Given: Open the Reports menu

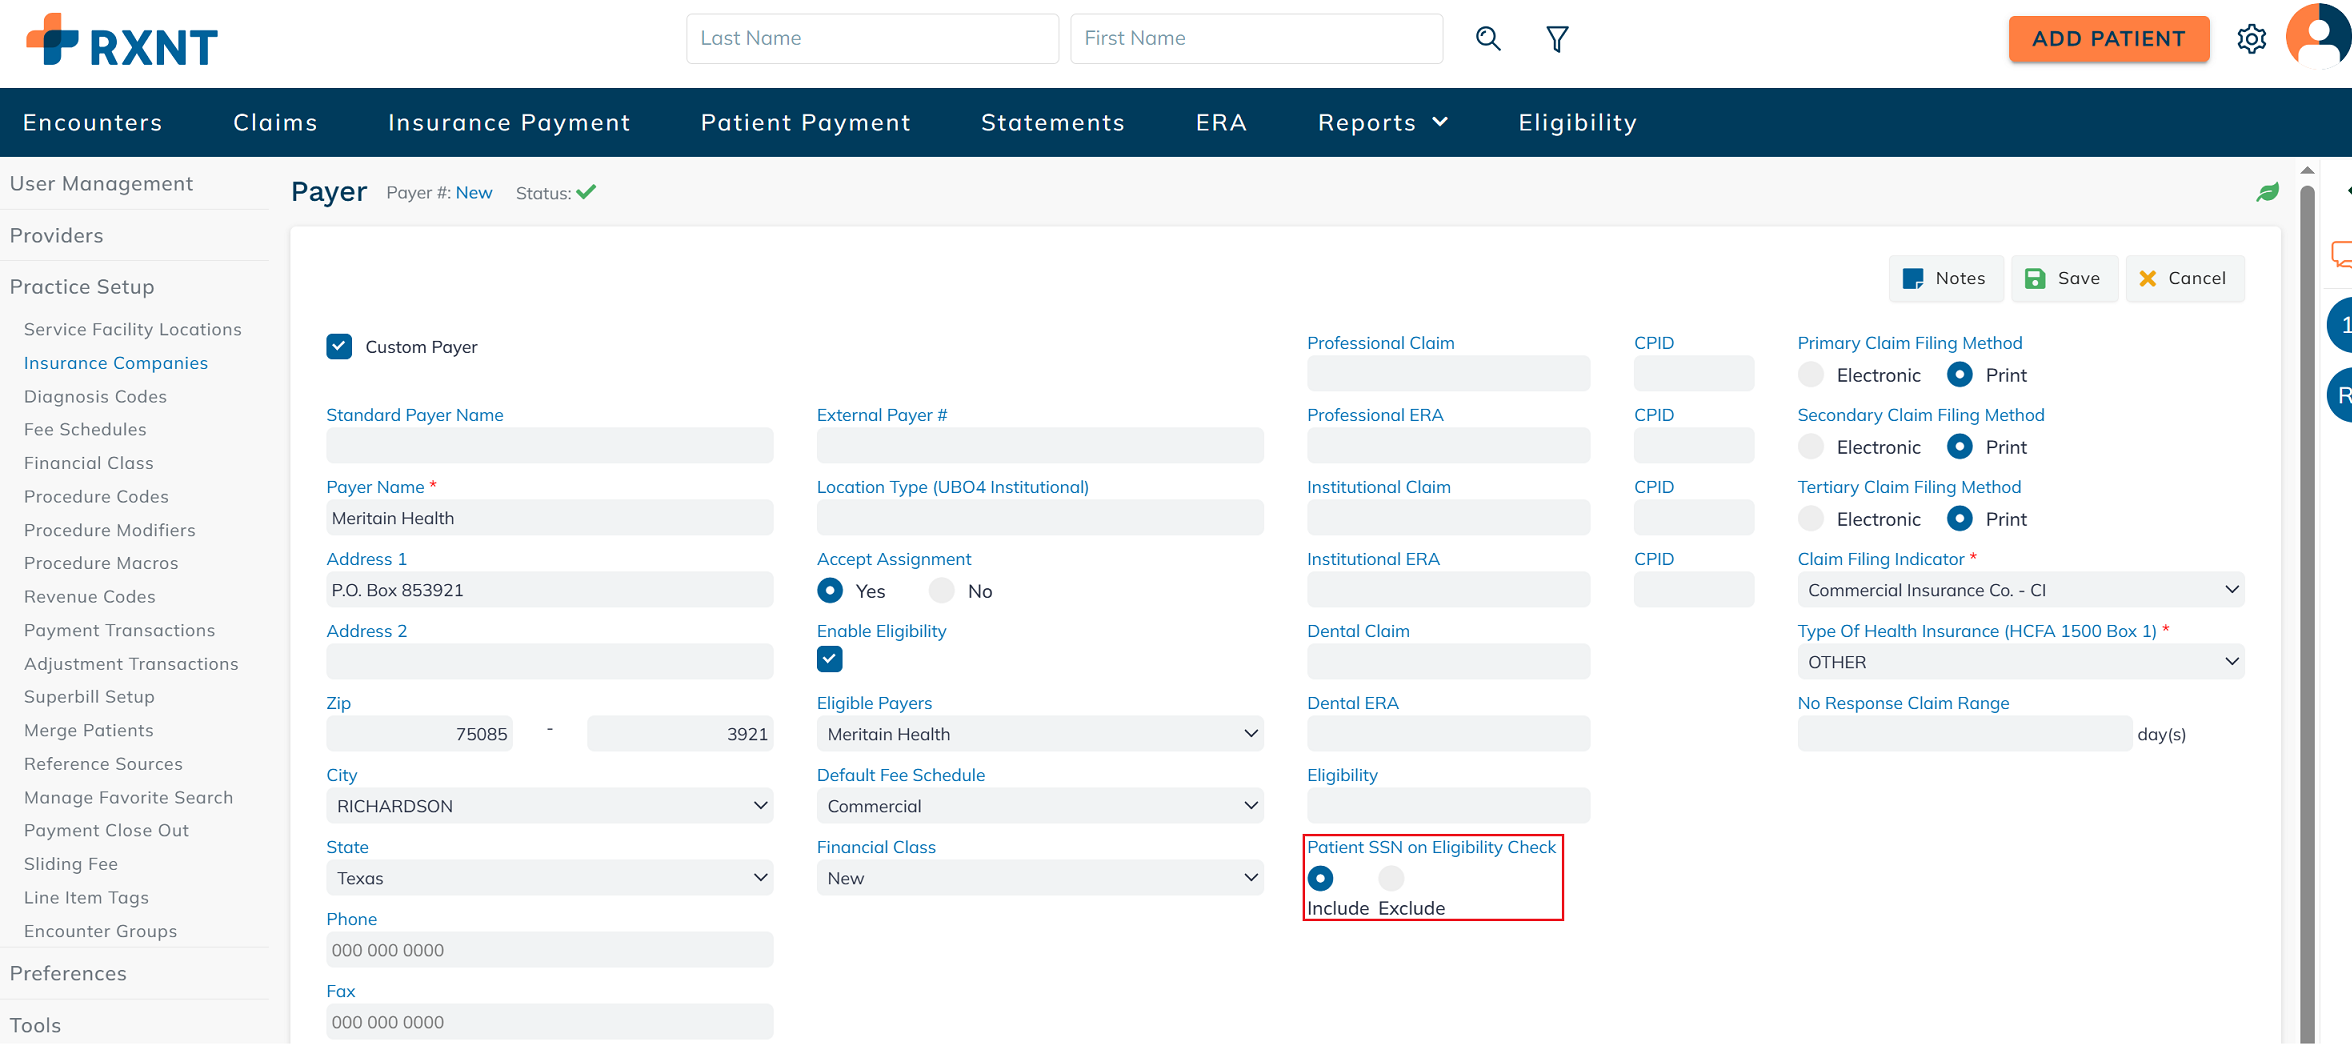Looking at the screenshot, I should 1382,123.
